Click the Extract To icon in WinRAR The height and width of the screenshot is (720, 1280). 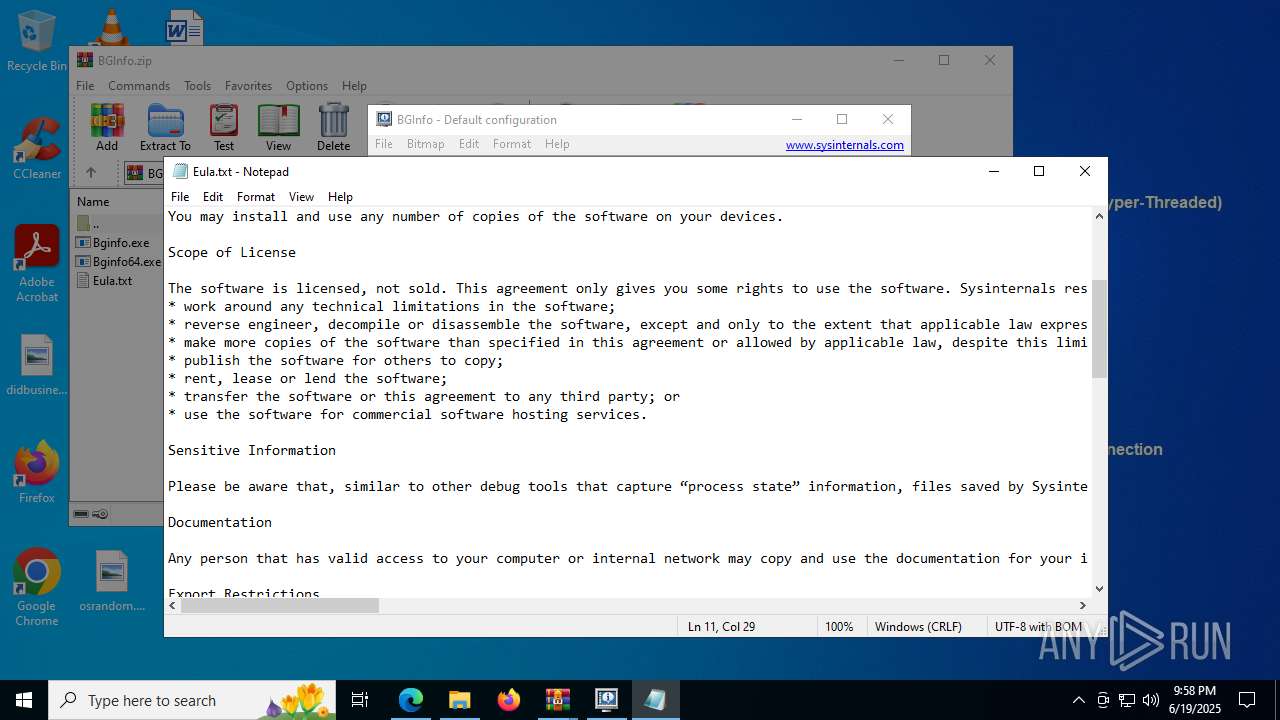pyautogui.click(x=165, y=127)
